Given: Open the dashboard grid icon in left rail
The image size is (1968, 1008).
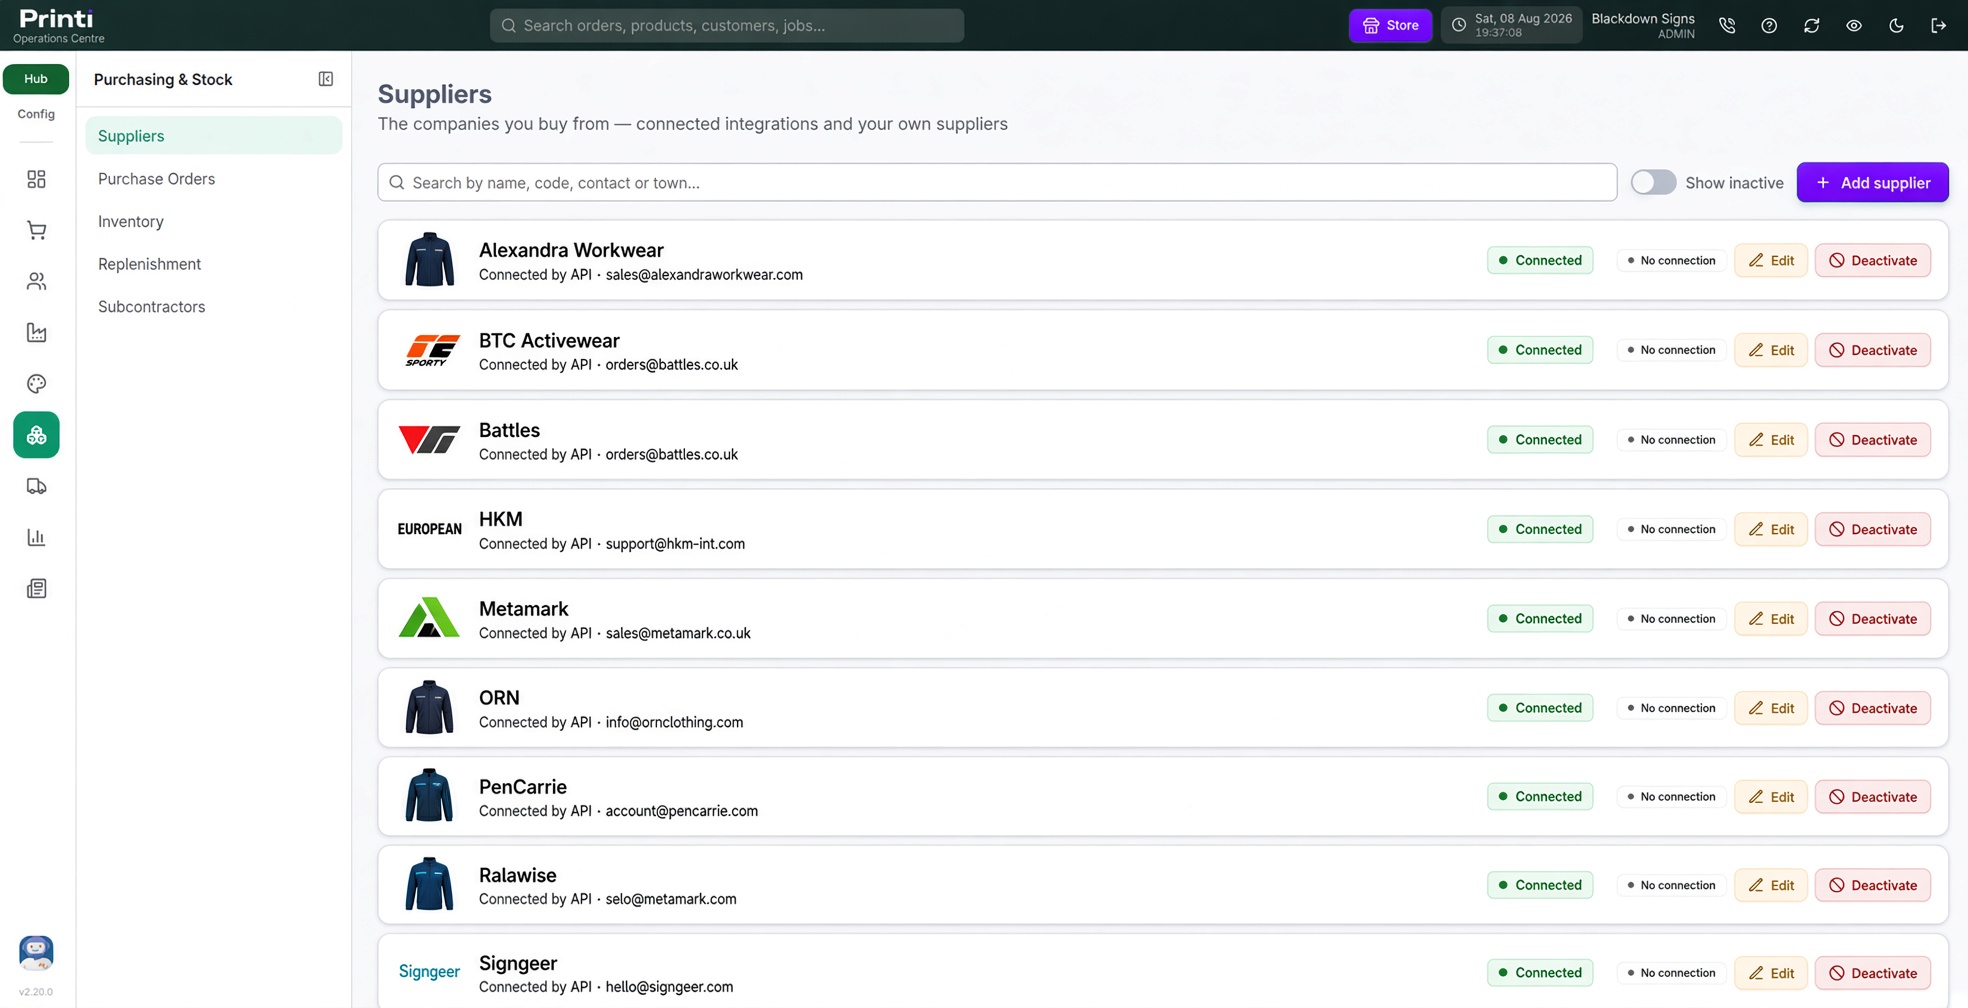Looking at the screenshot, I should (x=36, y=179).
